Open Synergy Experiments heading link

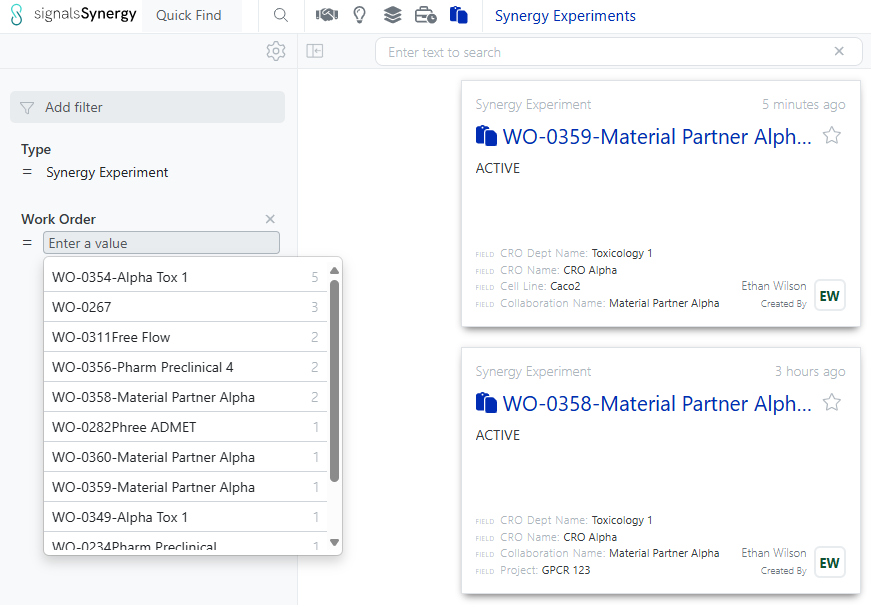click(x=565, y=16)
